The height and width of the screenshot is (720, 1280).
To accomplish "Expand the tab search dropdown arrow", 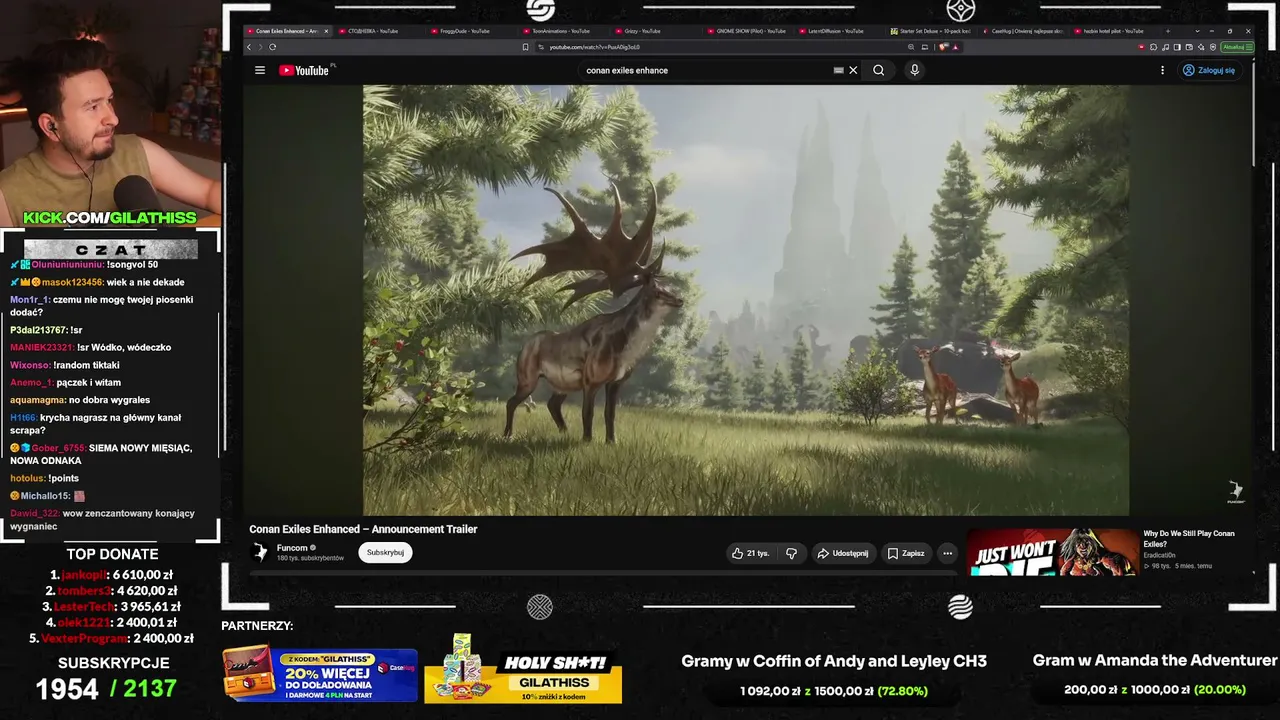I will point(1197,31).
